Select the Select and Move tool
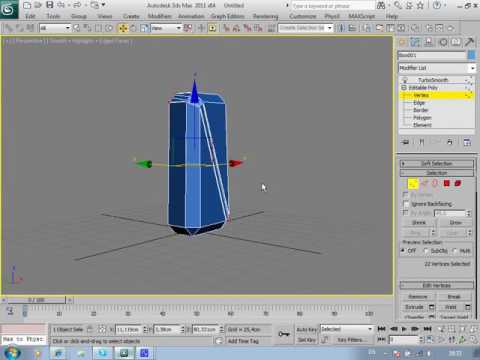The image size is (480, 360). (123, 28)
